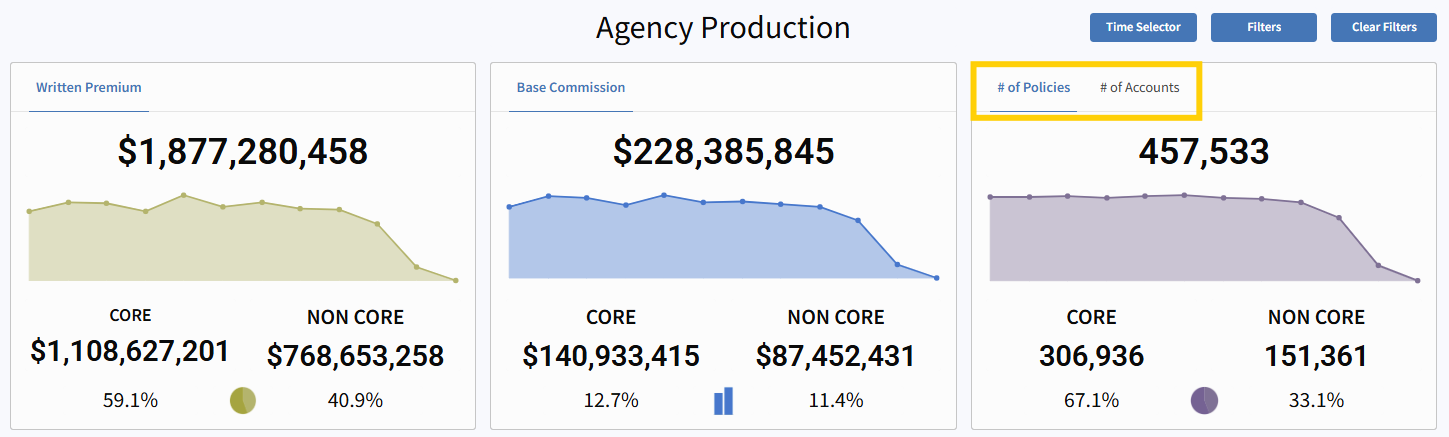This screenshot has height=437, width=1449.
Task: Click the olive pie chart icon
Action: (x=243, y=400)
